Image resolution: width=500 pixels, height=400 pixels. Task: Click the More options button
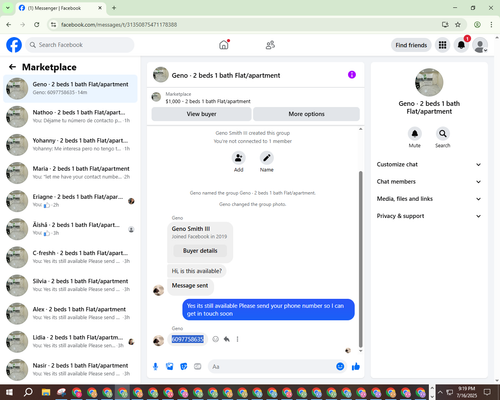tap(306, 114)
